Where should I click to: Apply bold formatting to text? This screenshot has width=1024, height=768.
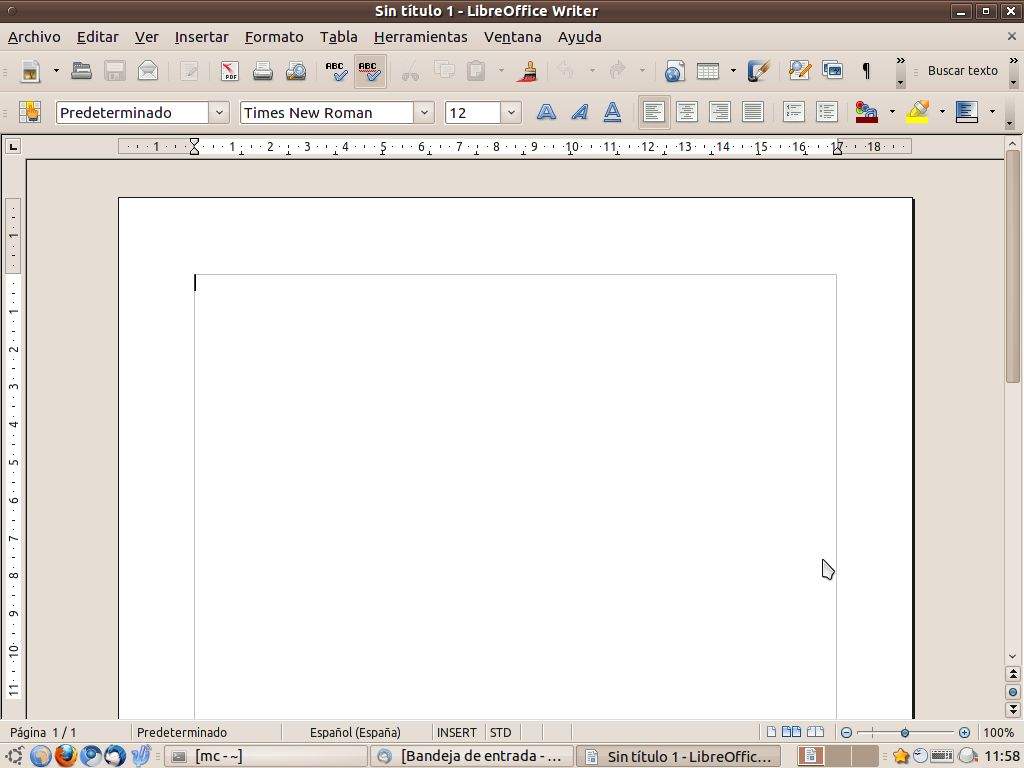[546, 112]
